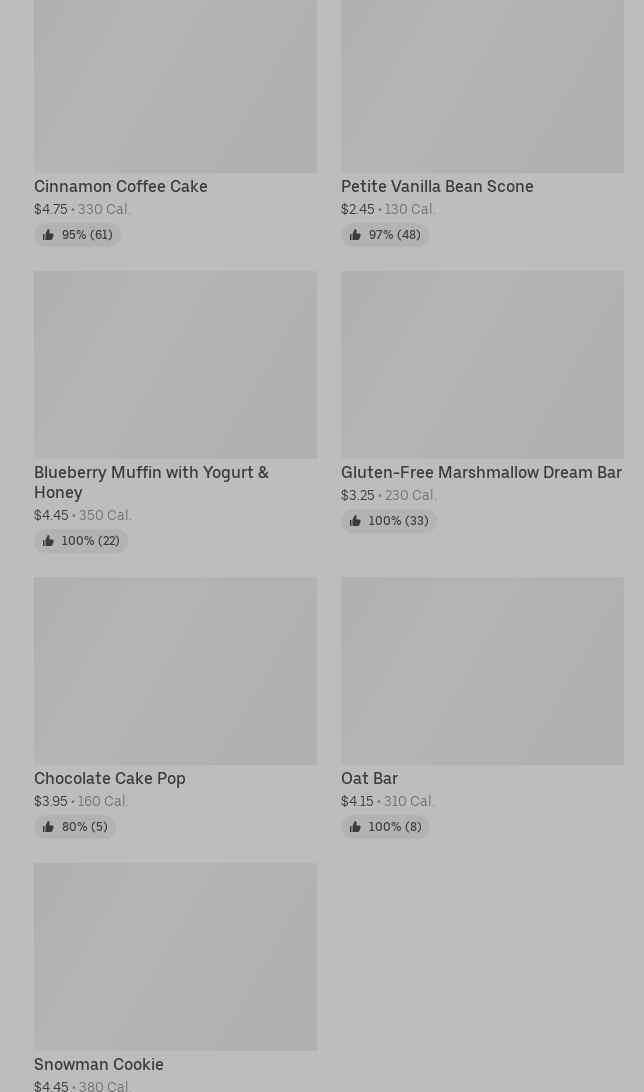The width and height of the screenshot is (644, 1092).
Task: Click thumbs-up icon for Blueberry Muffin
Action: [x=48, y=541]
